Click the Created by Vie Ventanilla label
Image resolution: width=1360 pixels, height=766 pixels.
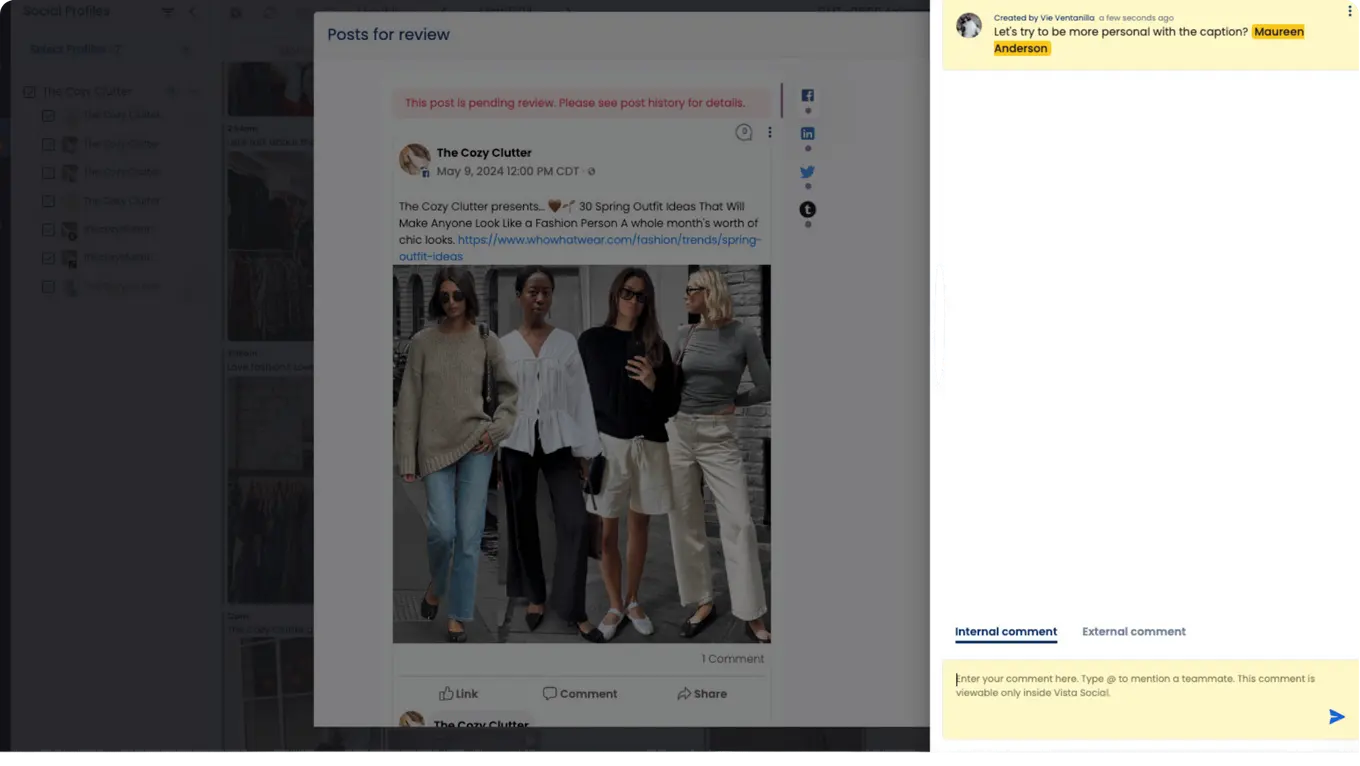(1044, 18)
